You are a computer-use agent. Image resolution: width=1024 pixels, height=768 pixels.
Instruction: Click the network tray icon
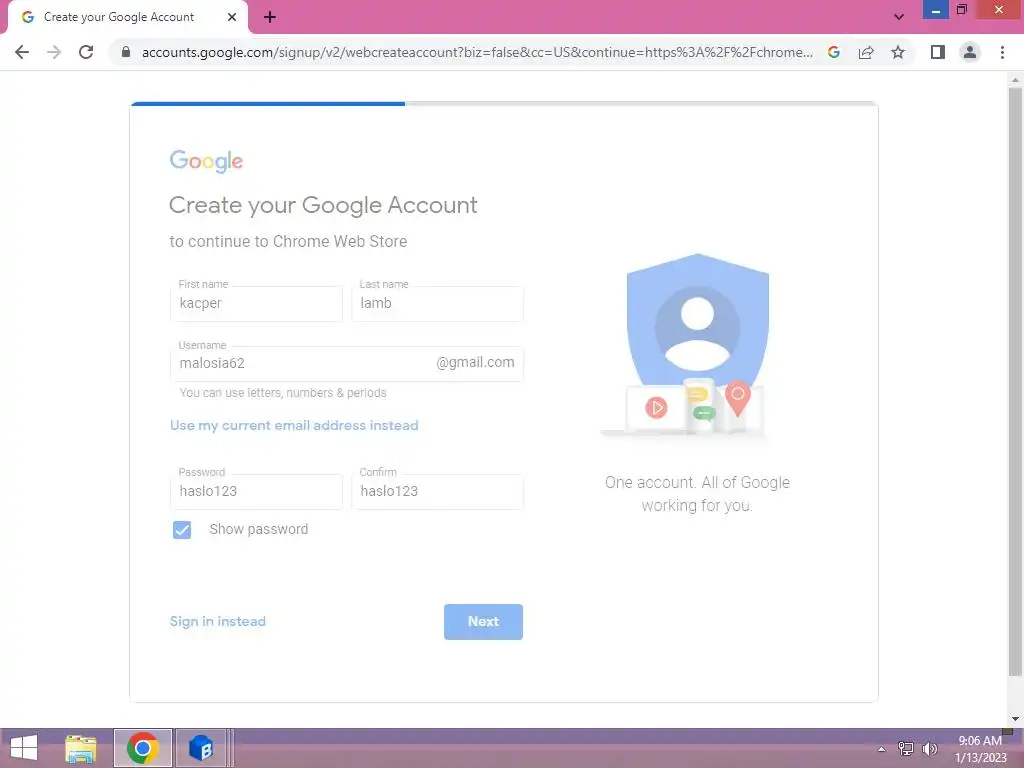tap(906, 748)
